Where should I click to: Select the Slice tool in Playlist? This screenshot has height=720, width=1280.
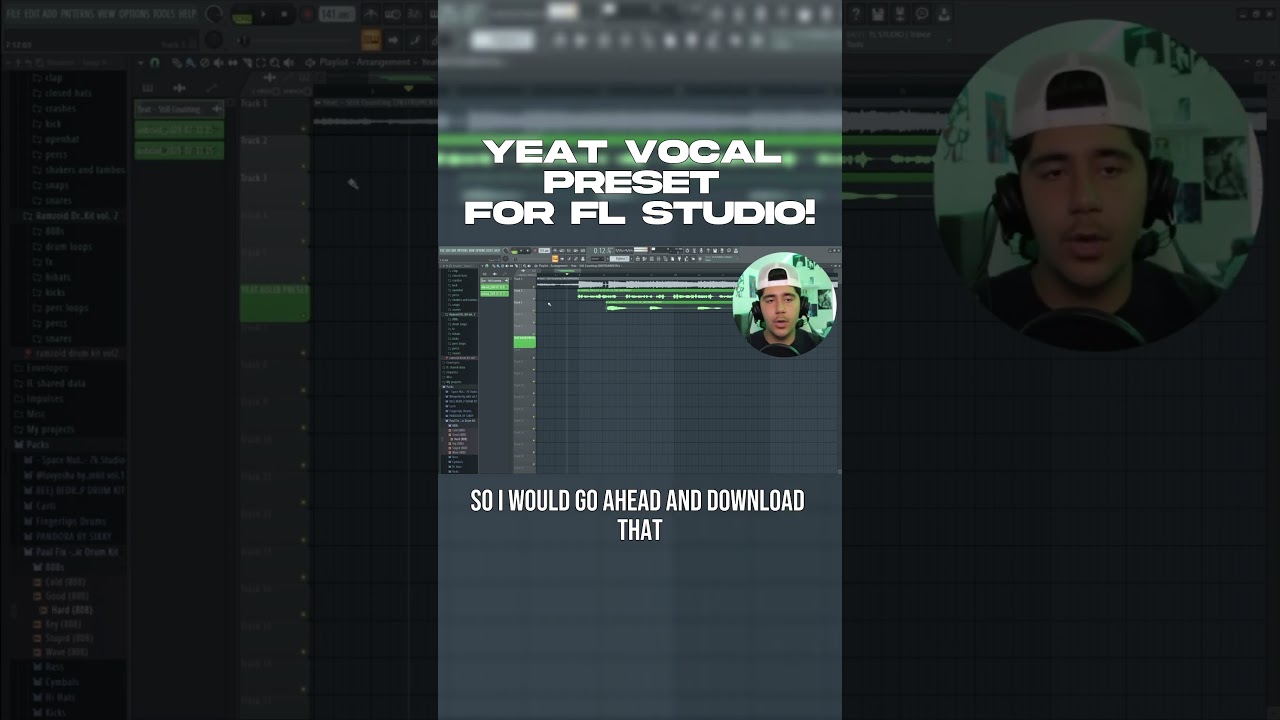pyautogui.click(x=247, y=63)
